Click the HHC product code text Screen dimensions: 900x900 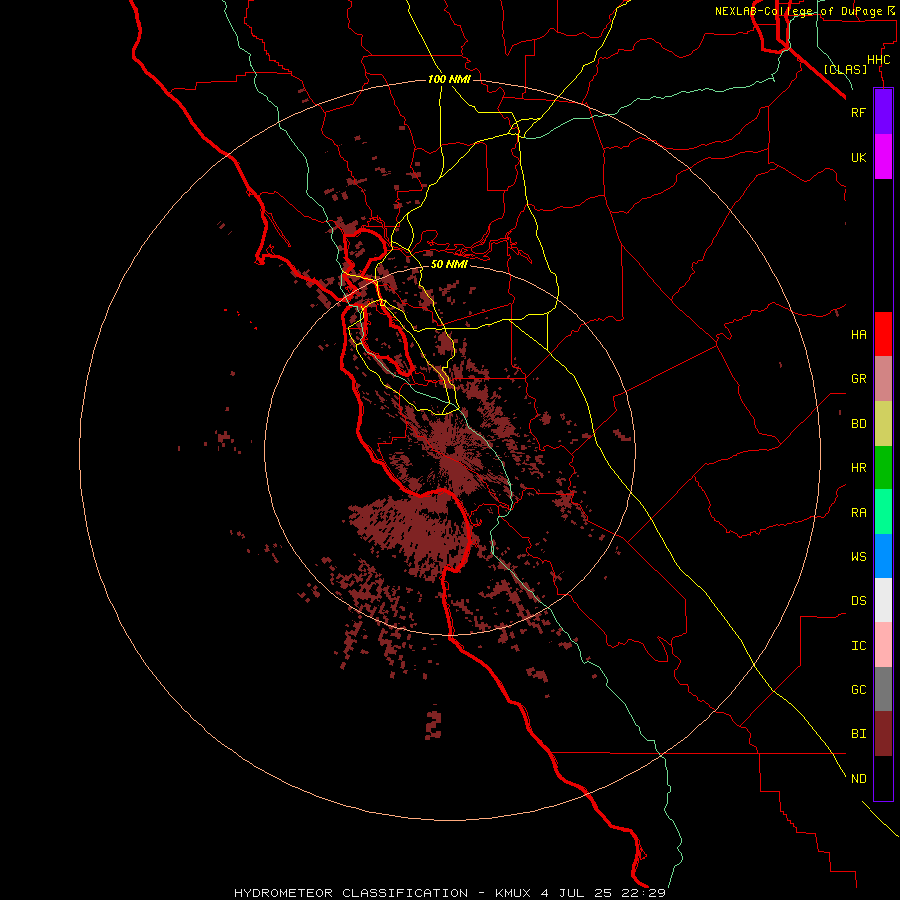[x=878, y=60]
